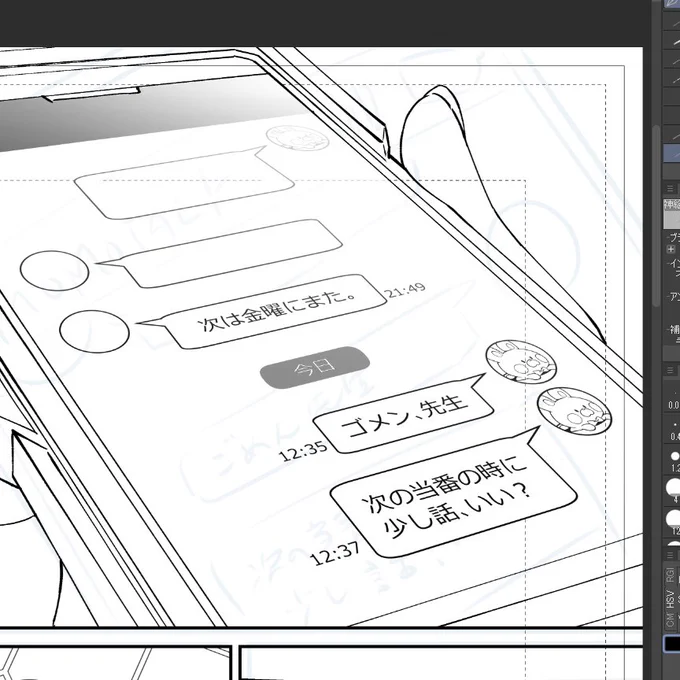Click the brush stroke preview thumbnail

point(672,214)
